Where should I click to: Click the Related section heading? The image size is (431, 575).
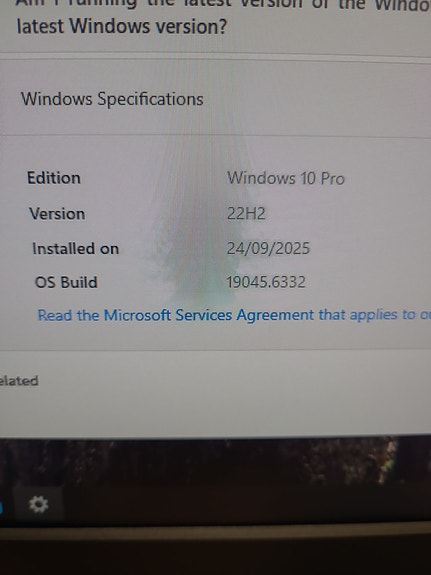(19, 381)
